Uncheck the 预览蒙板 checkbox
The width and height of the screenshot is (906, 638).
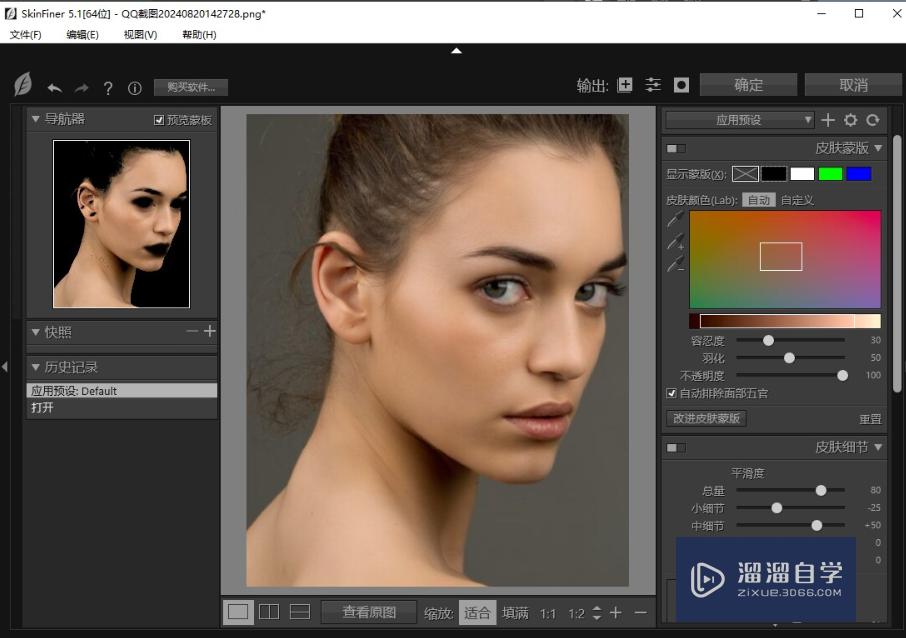pyautogui.click(x=159, y=120)
